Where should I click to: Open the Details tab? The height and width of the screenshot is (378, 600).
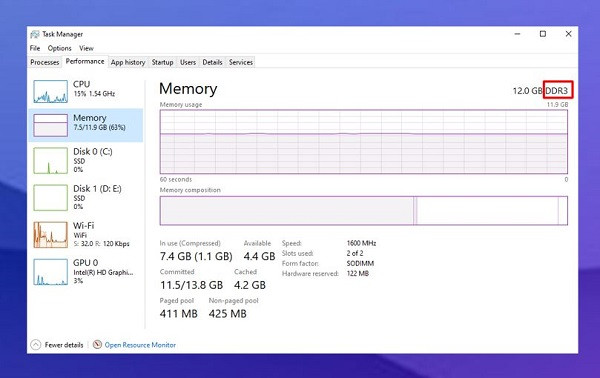[212, 62]
